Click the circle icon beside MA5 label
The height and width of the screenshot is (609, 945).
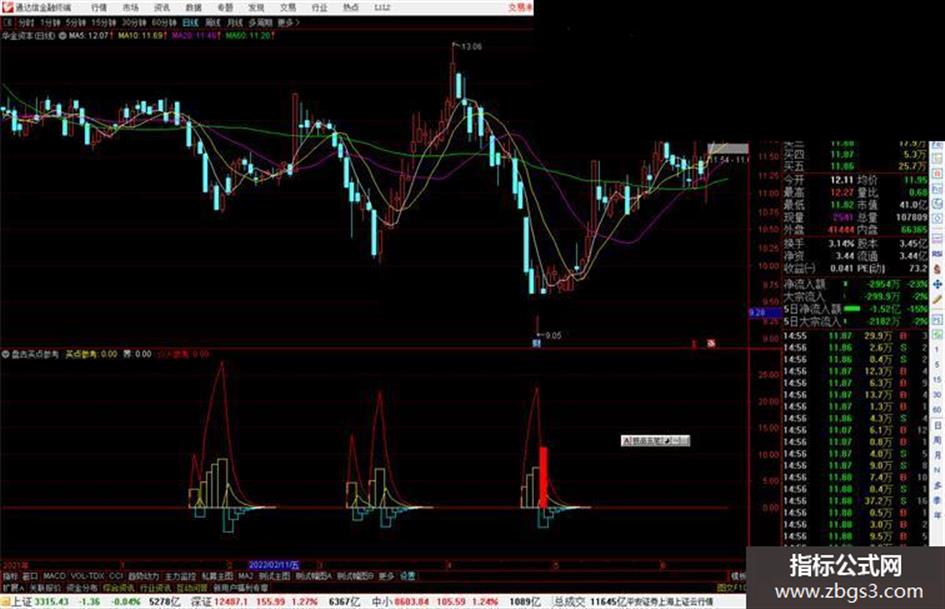point(63,36)
